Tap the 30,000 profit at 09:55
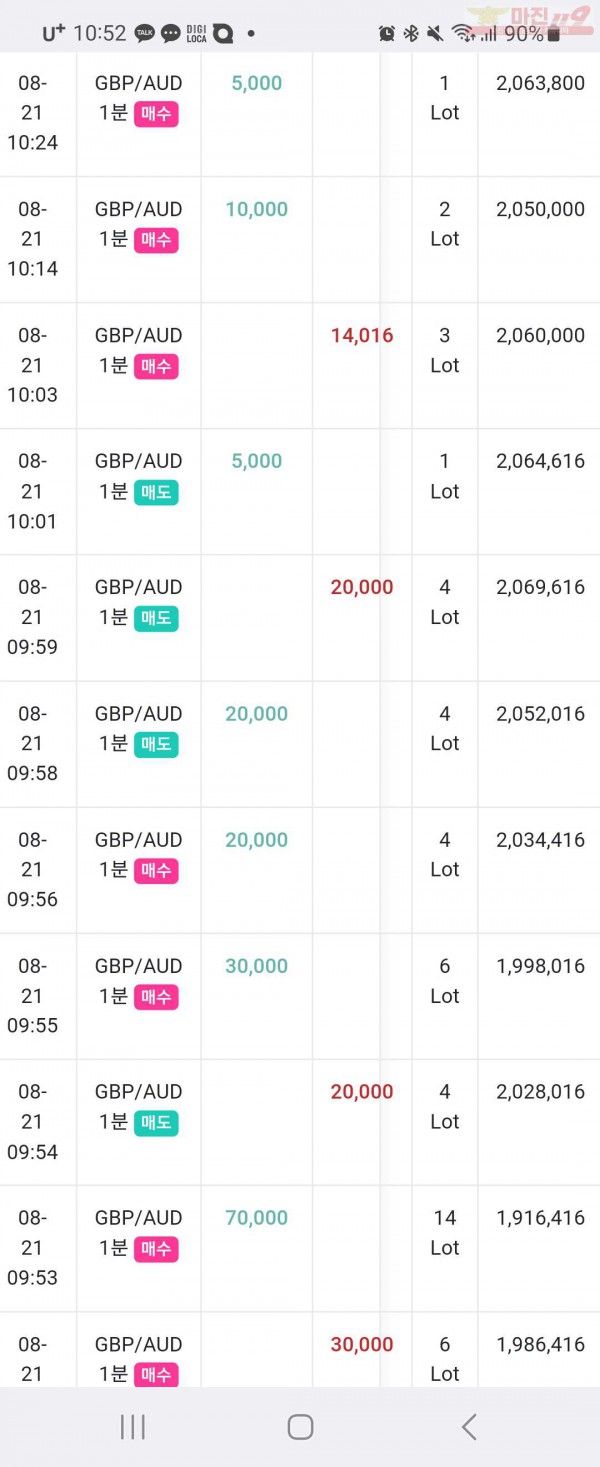Image resolution: width=600 pixels, height=1467 pixels. [257, 966]
